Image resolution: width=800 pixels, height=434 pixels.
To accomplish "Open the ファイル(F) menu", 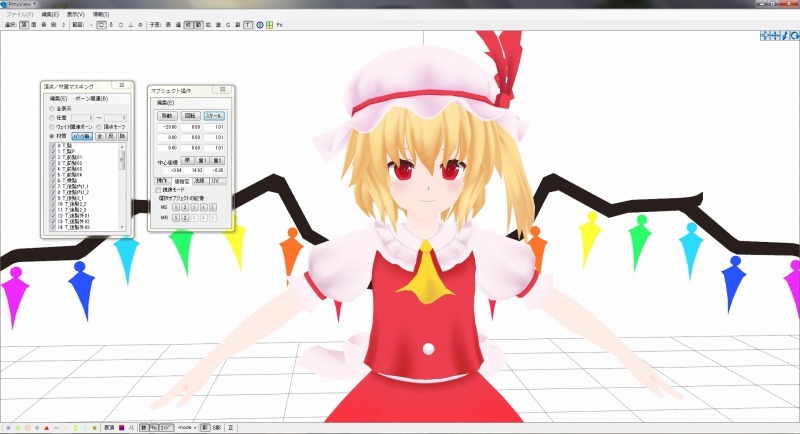I will pos(19,14).
